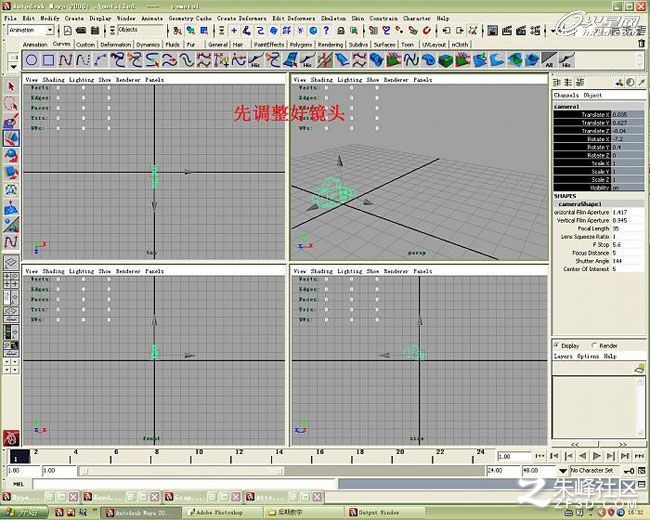Switch to the Polygons shelf tab
Viewport: 650px width, 520px height.
301,44
